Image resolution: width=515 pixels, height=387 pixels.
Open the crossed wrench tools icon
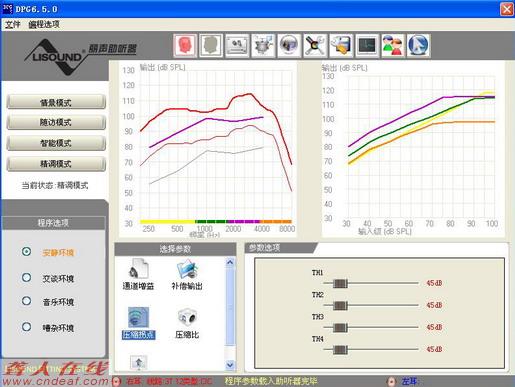pyautogui.click(x=315, y=45)
